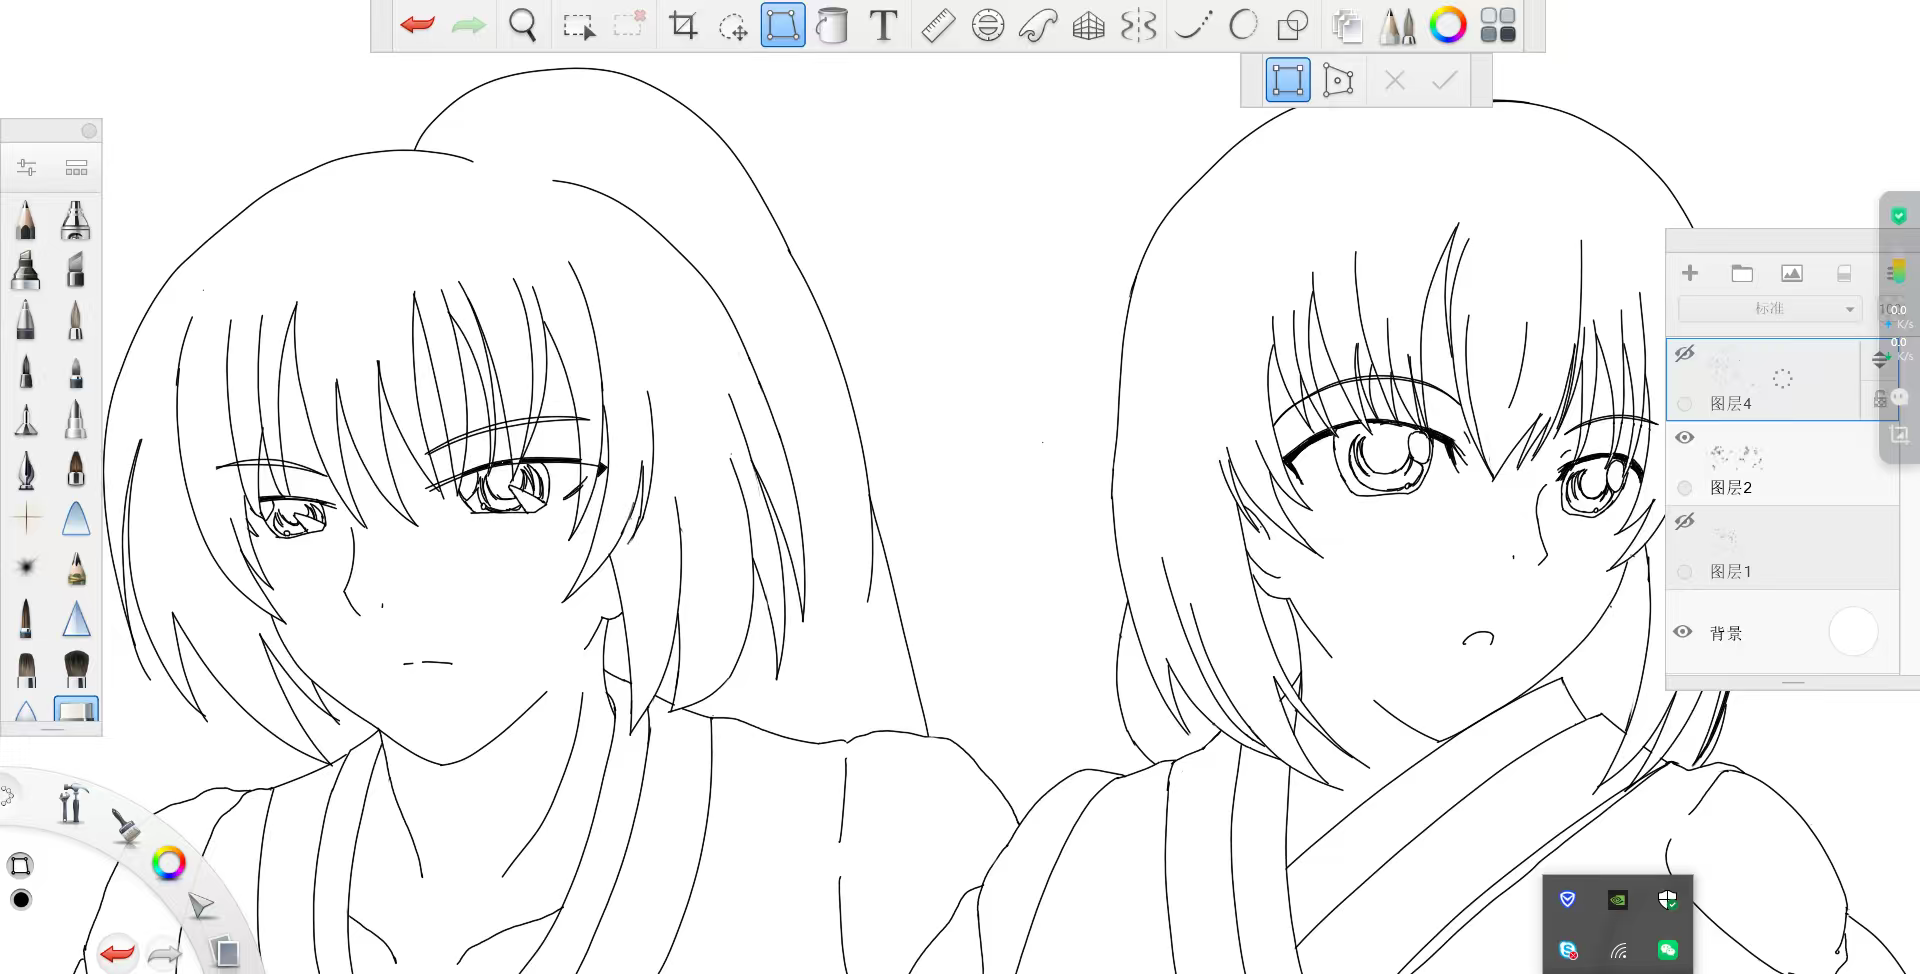Select the rectangle Selection tool
The width and height of the screenshot is (1920, 974).
point(578,25)
